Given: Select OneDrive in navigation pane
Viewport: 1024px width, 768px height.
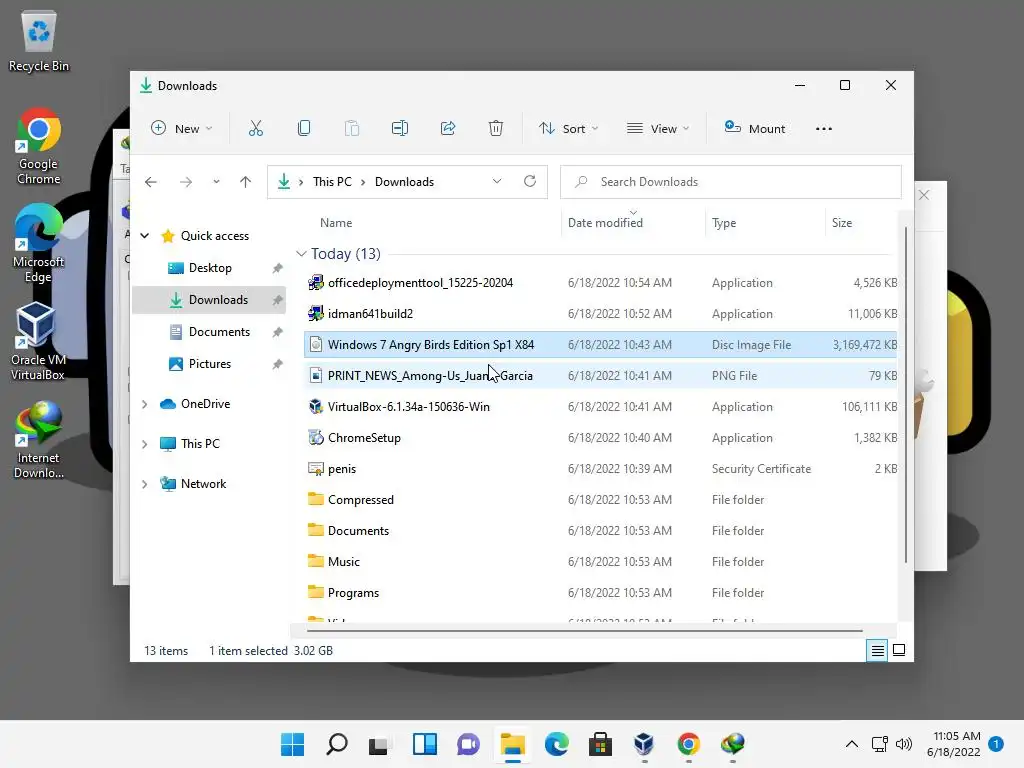Looking at the screenshot, I should pos(205,404).
